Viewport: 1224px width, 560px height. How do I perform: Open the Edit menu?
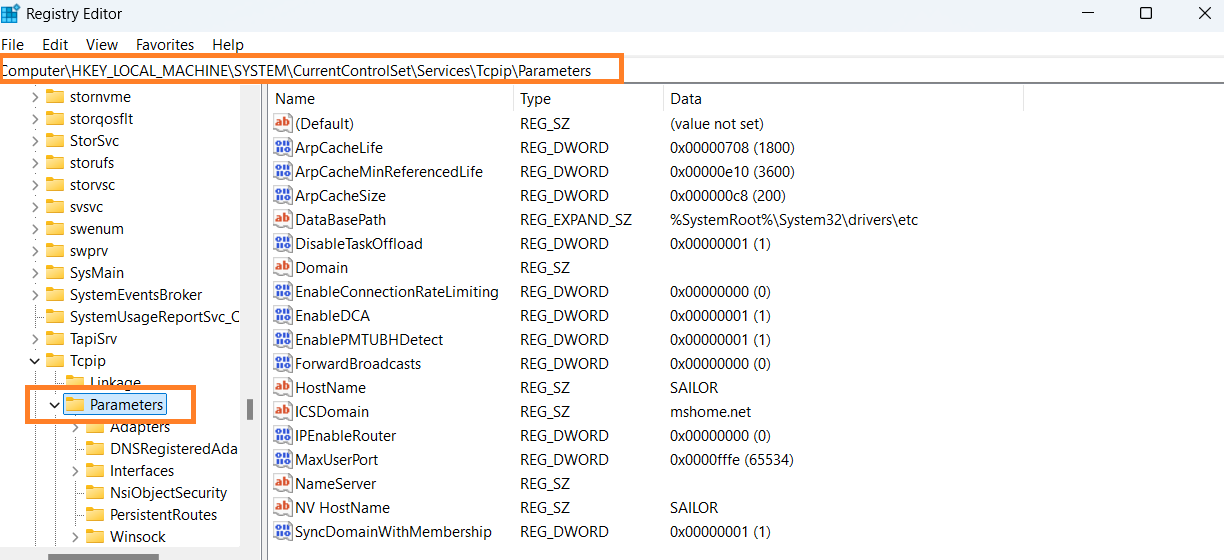[x=55, y=45]
